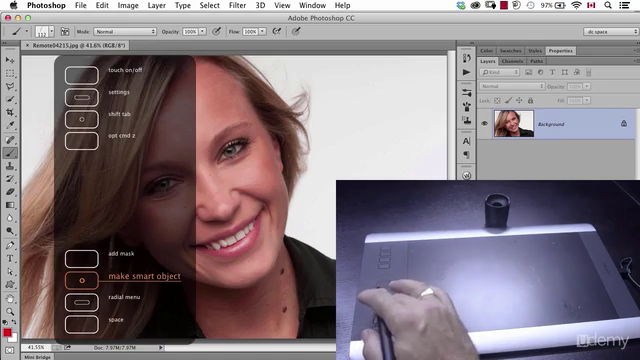The width and height of the screenshot is (640, 360).
Task: Toggle pressure for opacity button
Action: pos(217,31)
